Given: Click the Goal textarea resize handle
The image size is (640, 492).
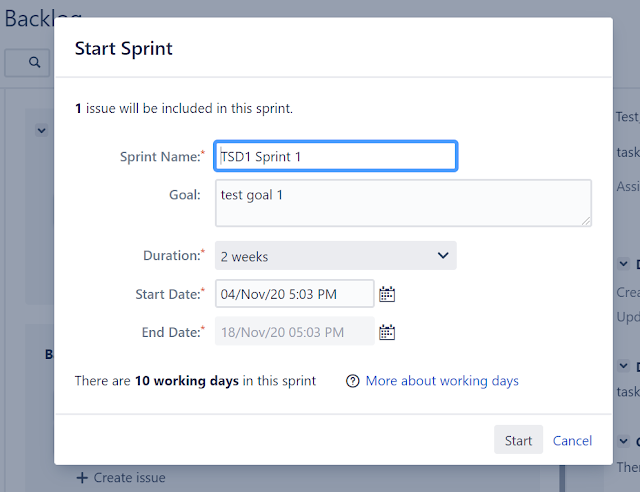Looking at the screenshot, I should pyautogui.click(x=586, y=221).
